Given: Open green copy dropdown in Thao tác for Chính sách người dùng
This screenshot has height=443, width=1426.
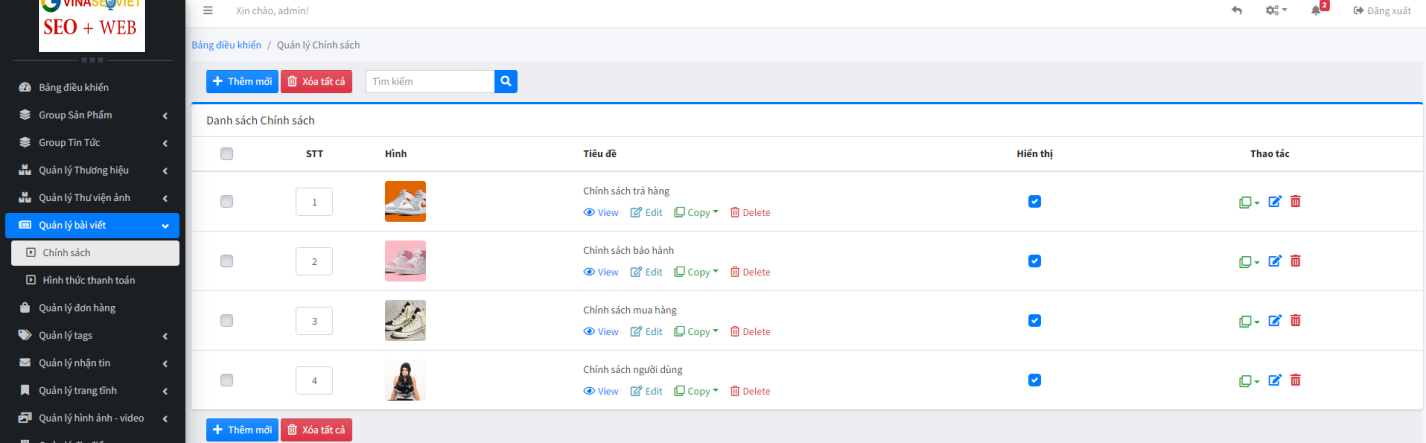Looking at the screenshot, I should (1249, 381).
